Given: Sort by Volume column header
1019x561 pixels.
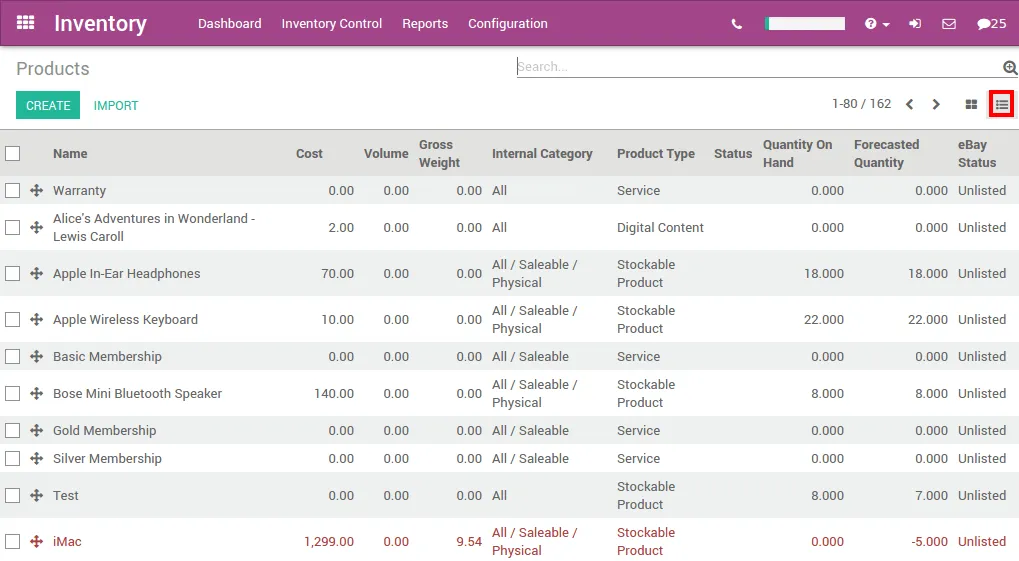Looking at the screenshot, I should click(x=386, y=154).
